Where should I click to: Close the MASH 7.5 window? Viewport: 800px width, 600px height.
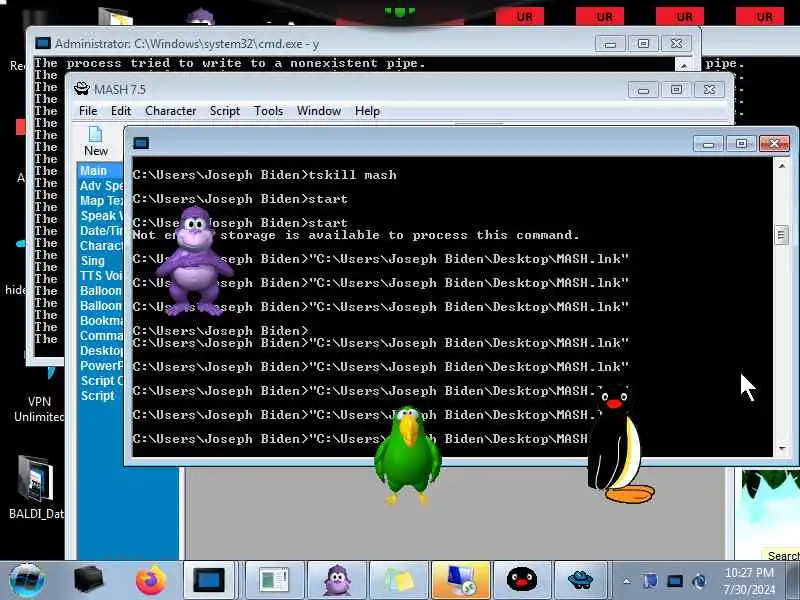tap(709, 89)
